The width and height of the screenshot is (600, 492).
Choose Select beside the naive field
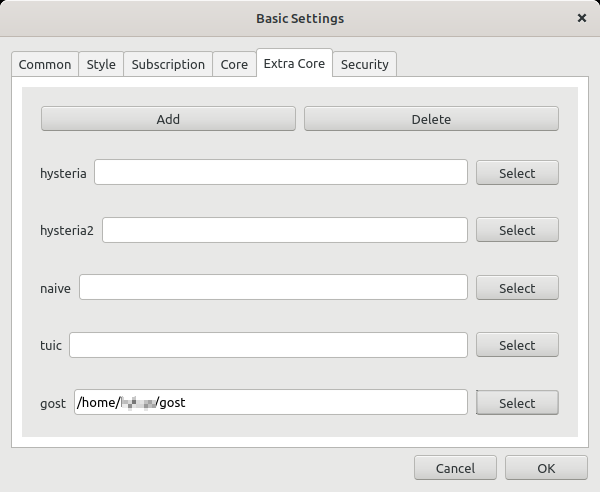click(x=517, y=288)
